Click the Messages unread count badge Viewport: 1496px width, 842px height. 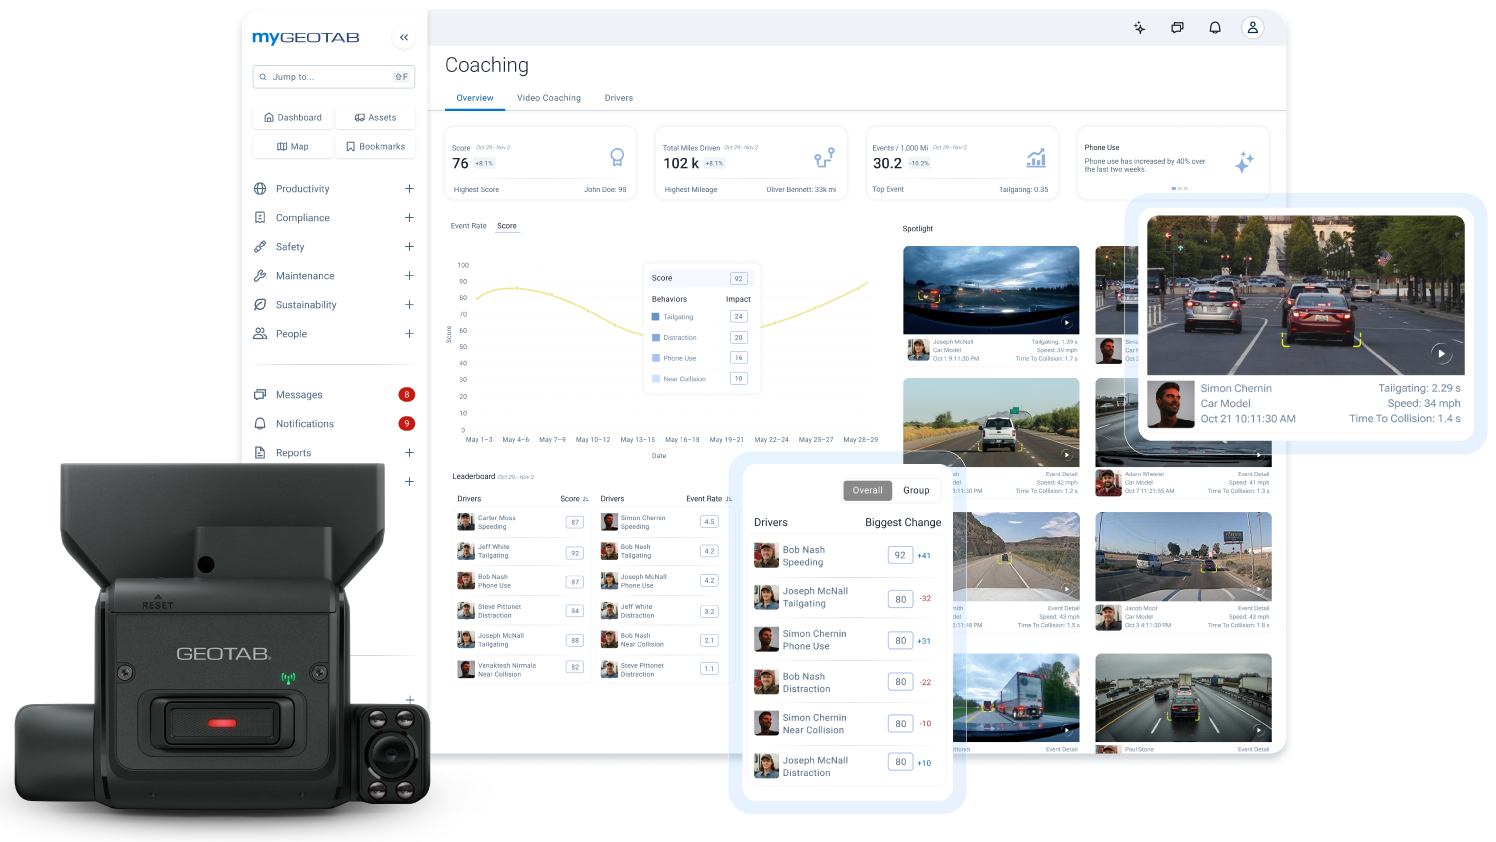(407, 395)
